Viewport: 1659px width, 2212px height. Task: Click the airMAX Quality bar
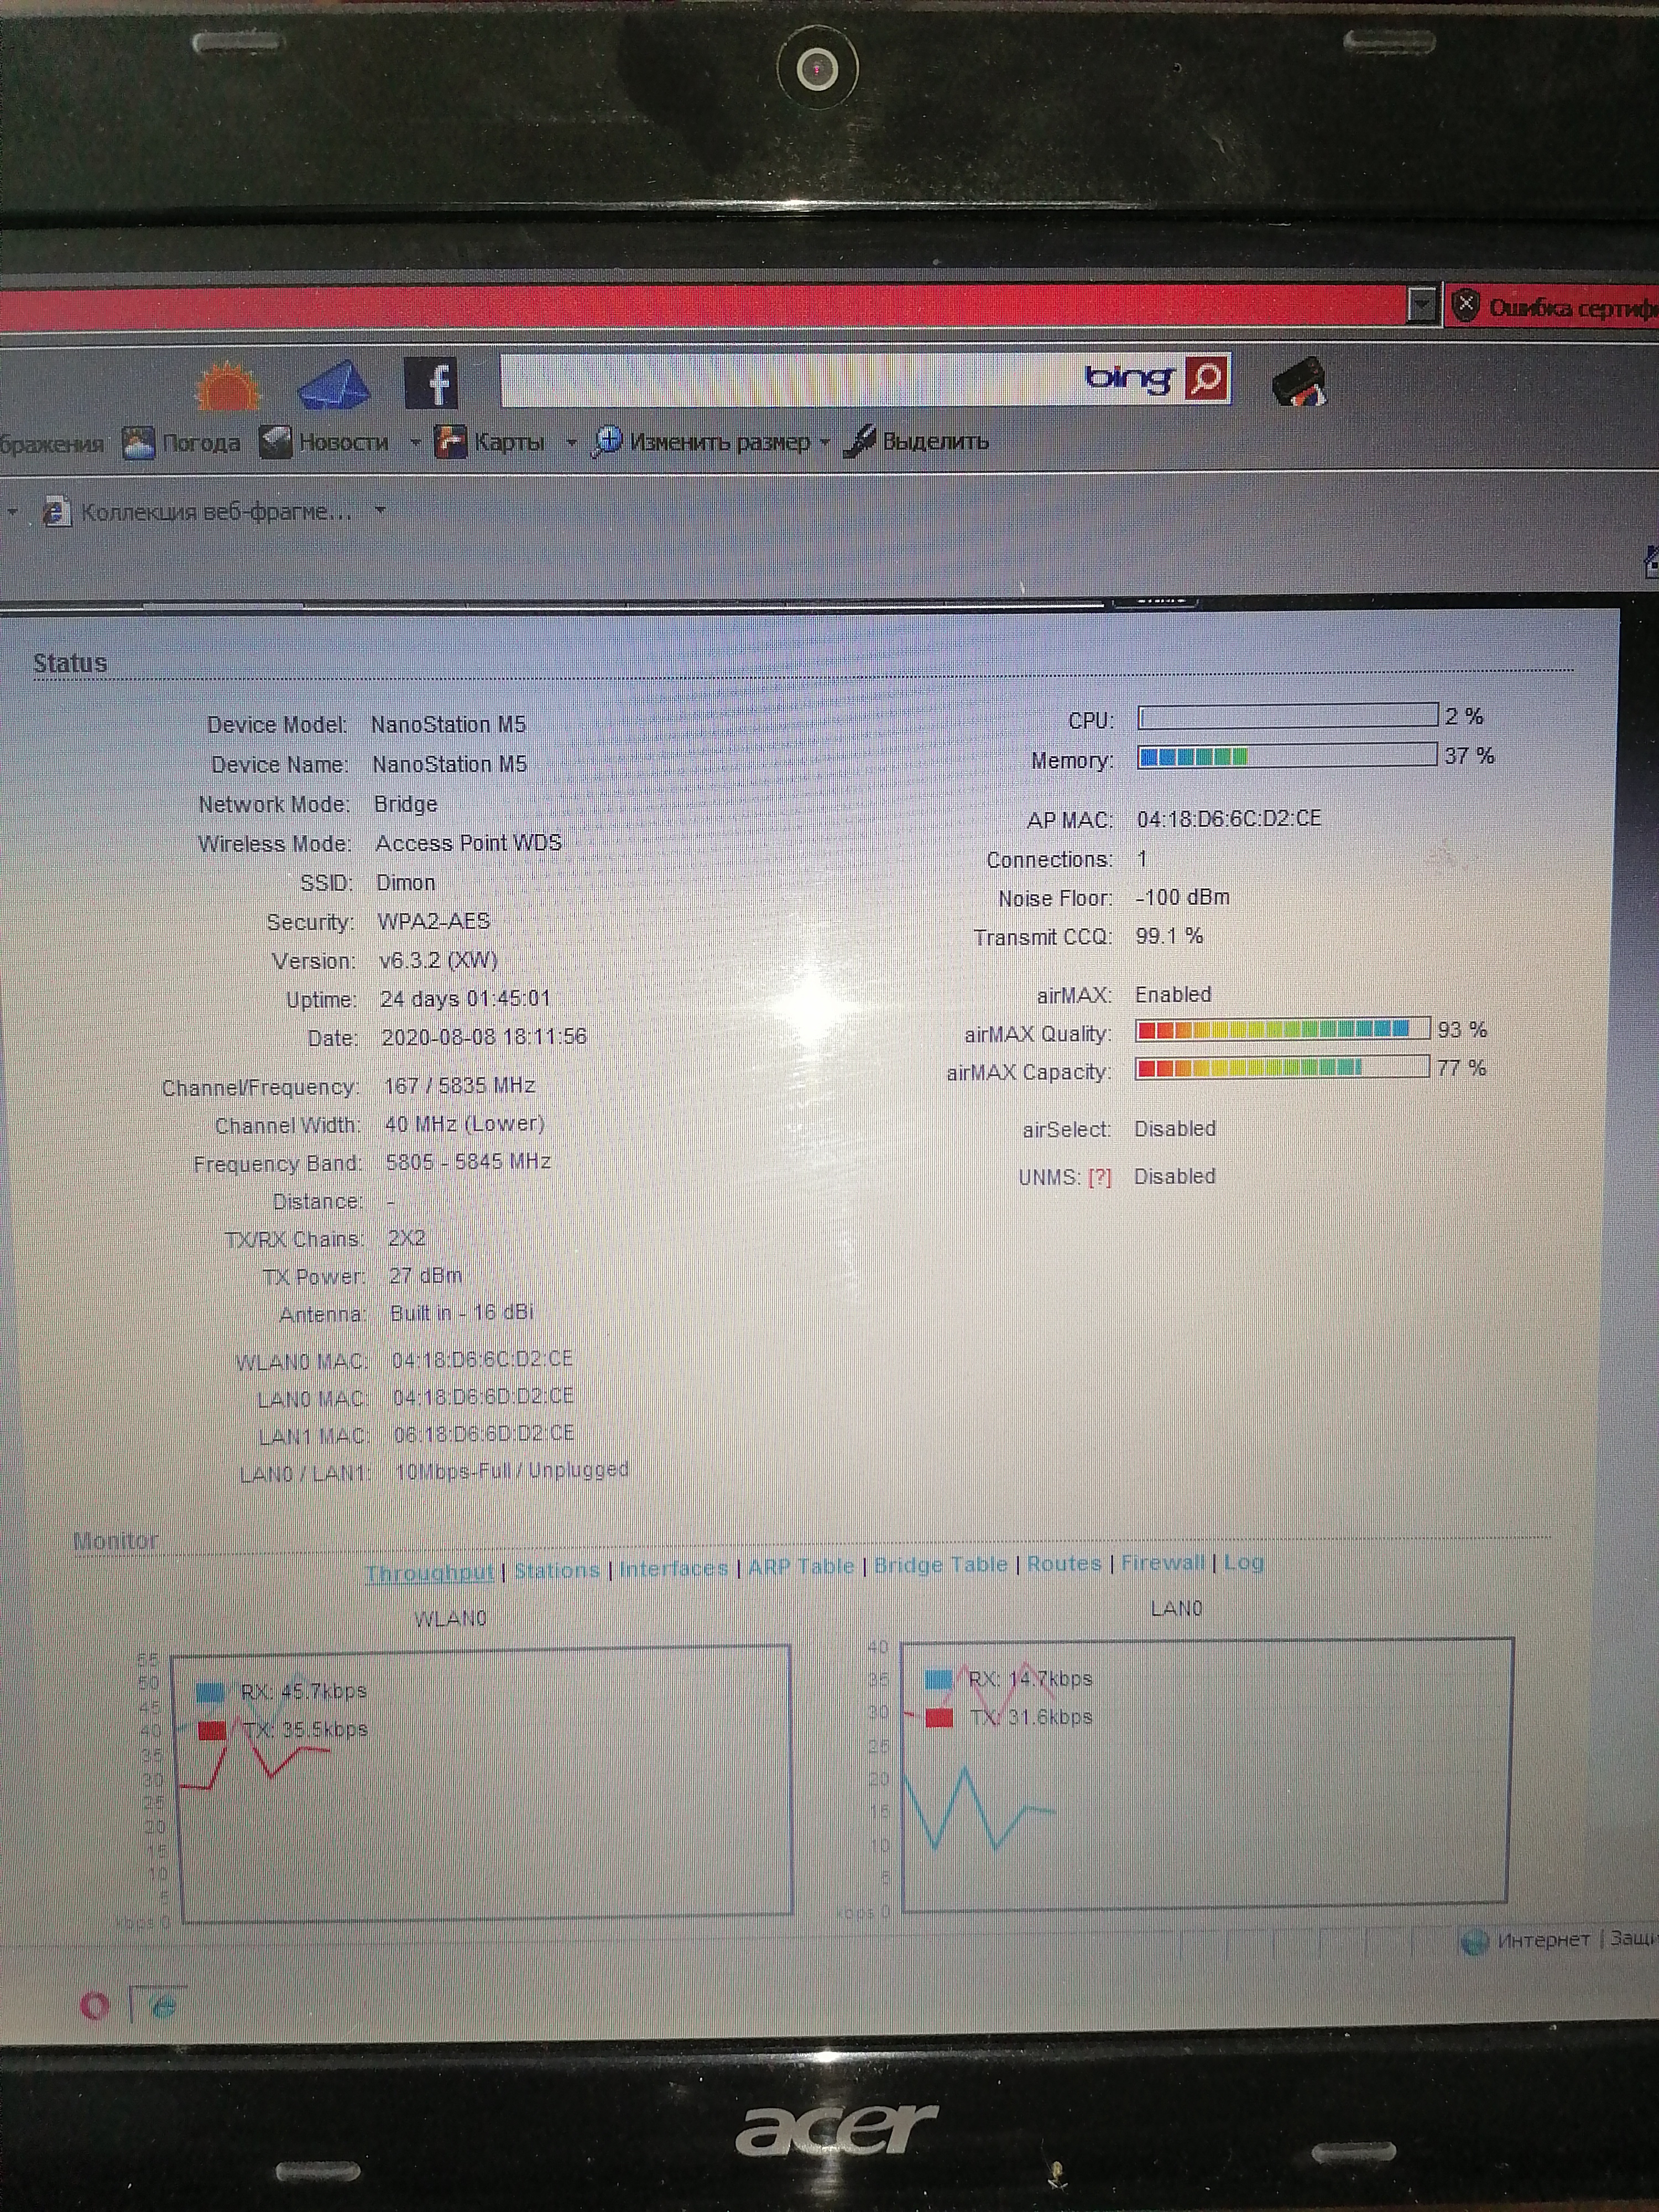[1282, 1029]
